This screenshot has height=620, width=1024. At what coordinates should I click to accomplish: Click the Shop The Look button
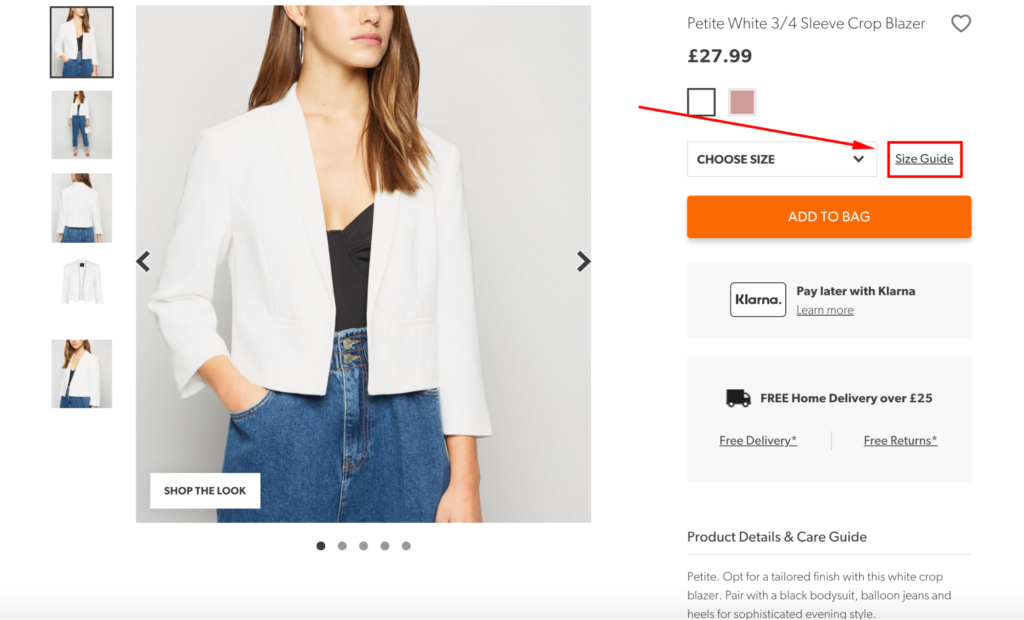pos(205,491)
